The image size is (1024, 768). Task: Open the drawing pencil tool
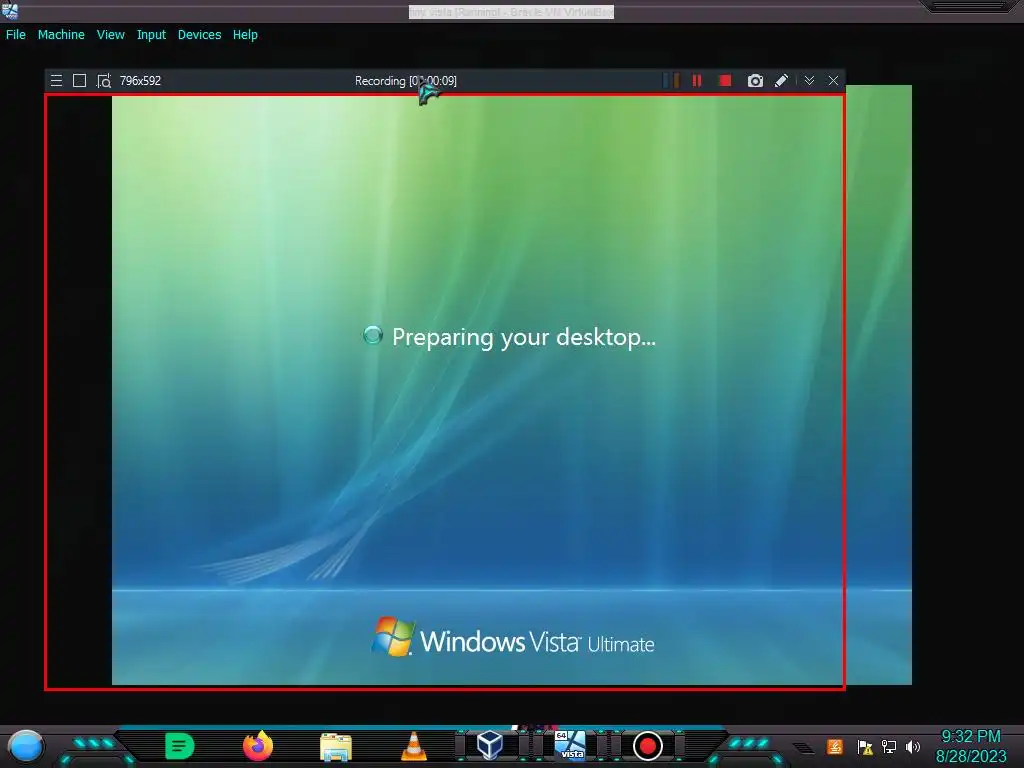(x=781, y=80)
